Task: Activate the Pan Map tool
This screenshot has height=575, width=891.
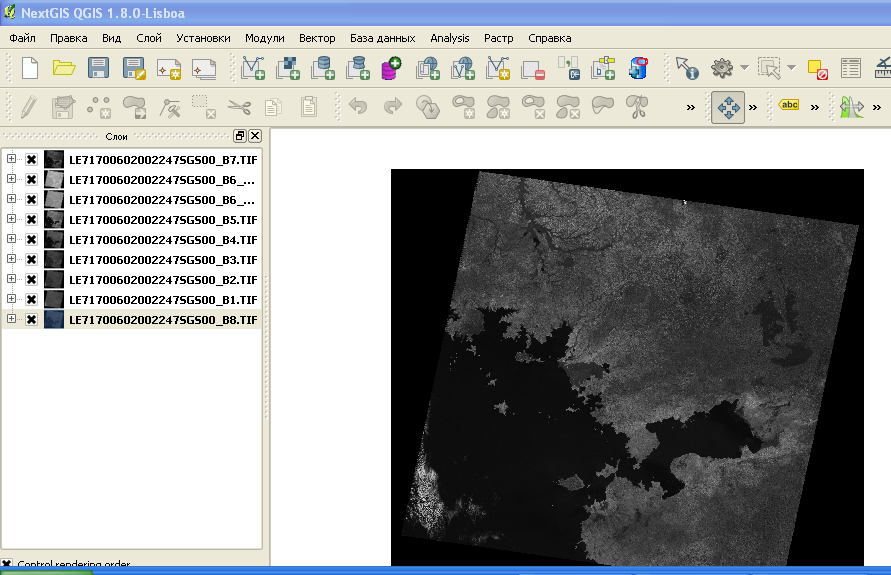Action: pyautogui.click(x=728, y=106)
